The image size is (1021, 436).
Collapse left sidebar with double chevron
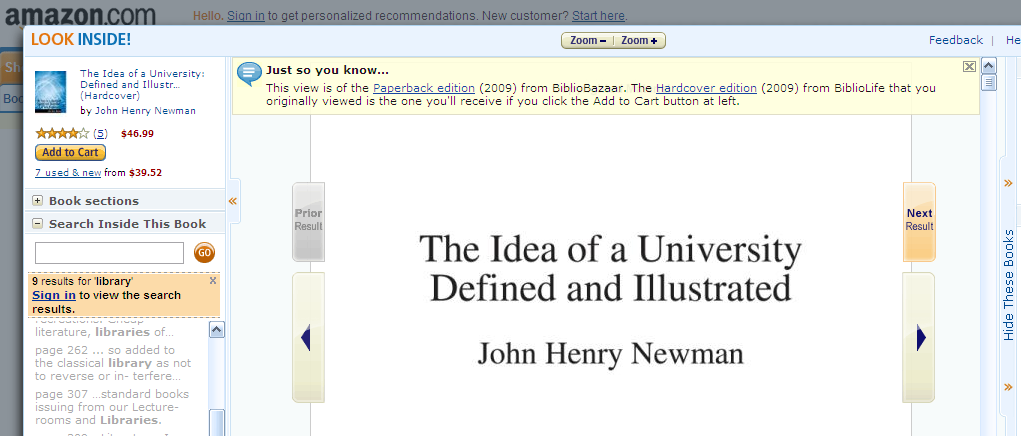[232, 201]
